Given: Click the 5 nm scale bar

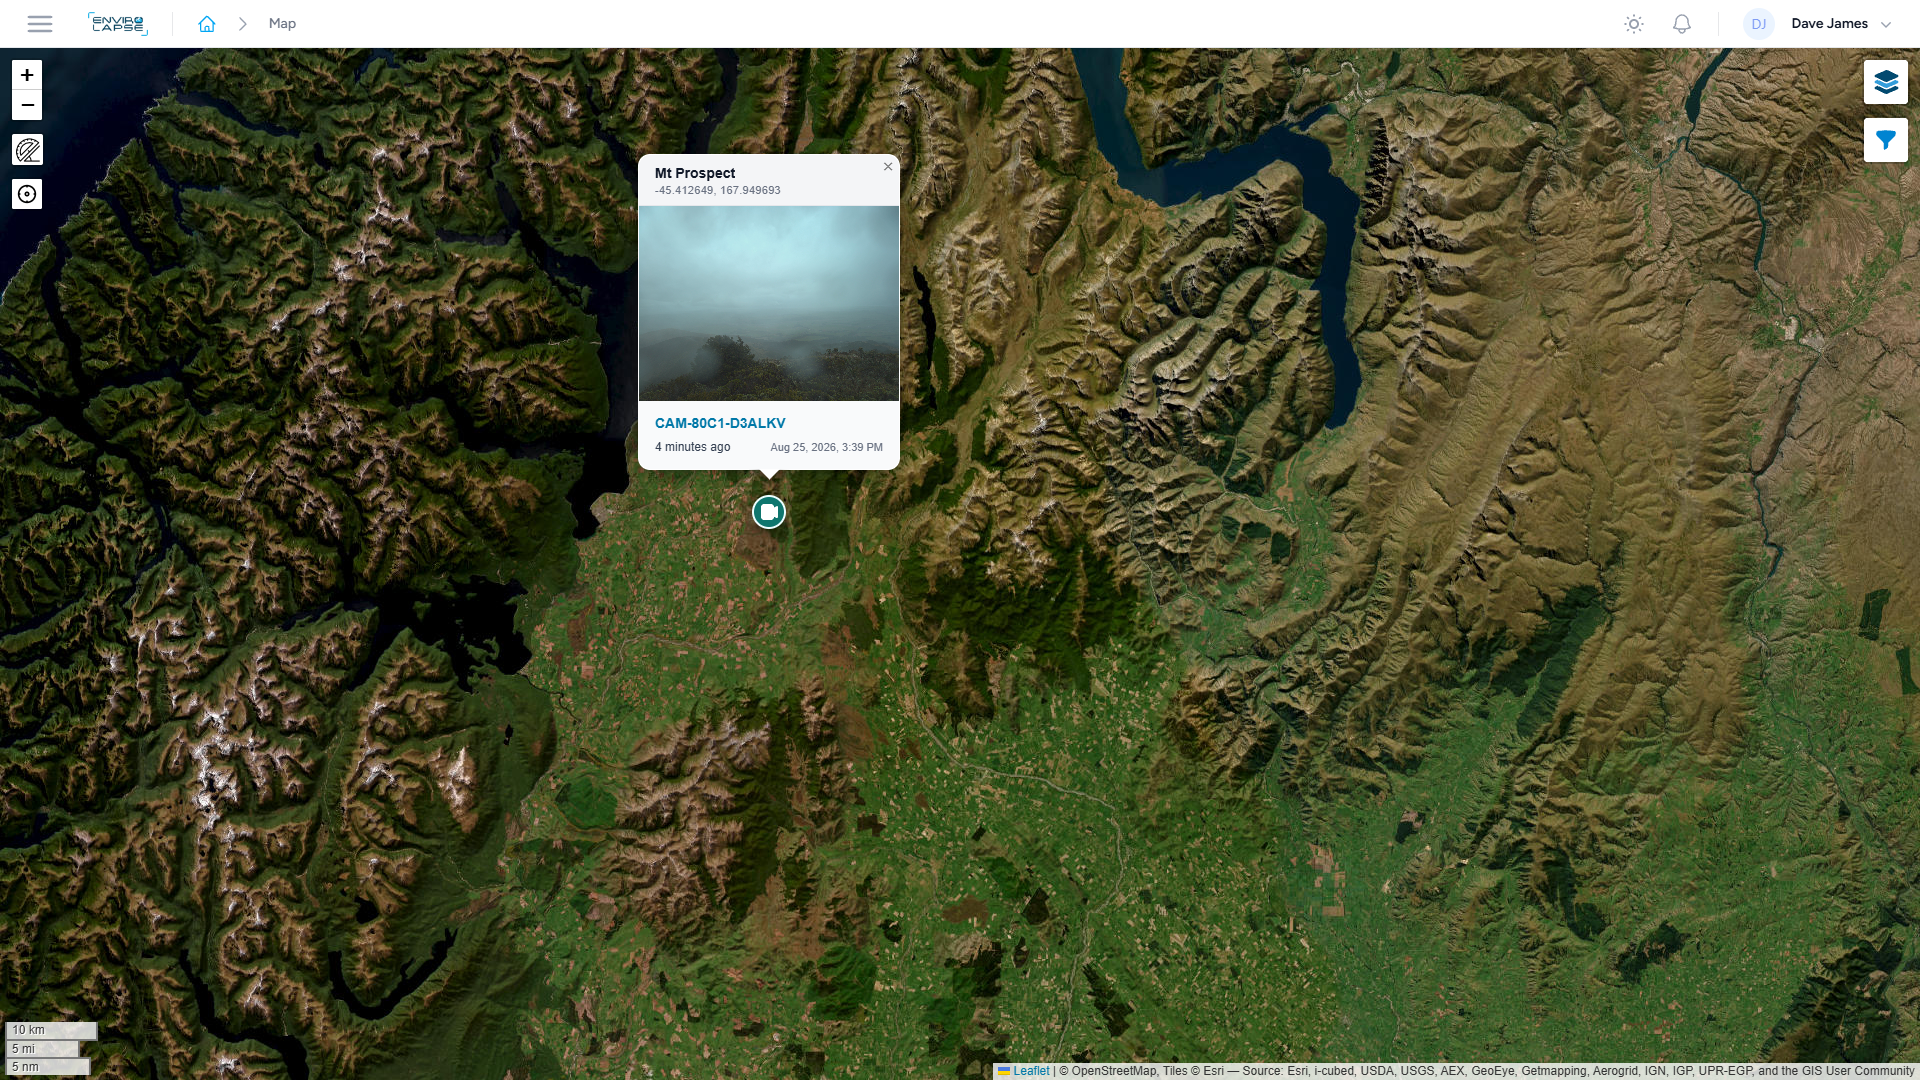Looking at the screenshot, I should tap(48, 1067).
